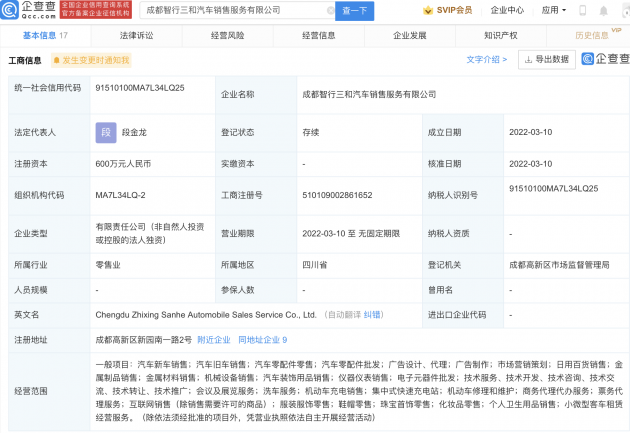Open the 附近企业 link

[x=214, y=340]
